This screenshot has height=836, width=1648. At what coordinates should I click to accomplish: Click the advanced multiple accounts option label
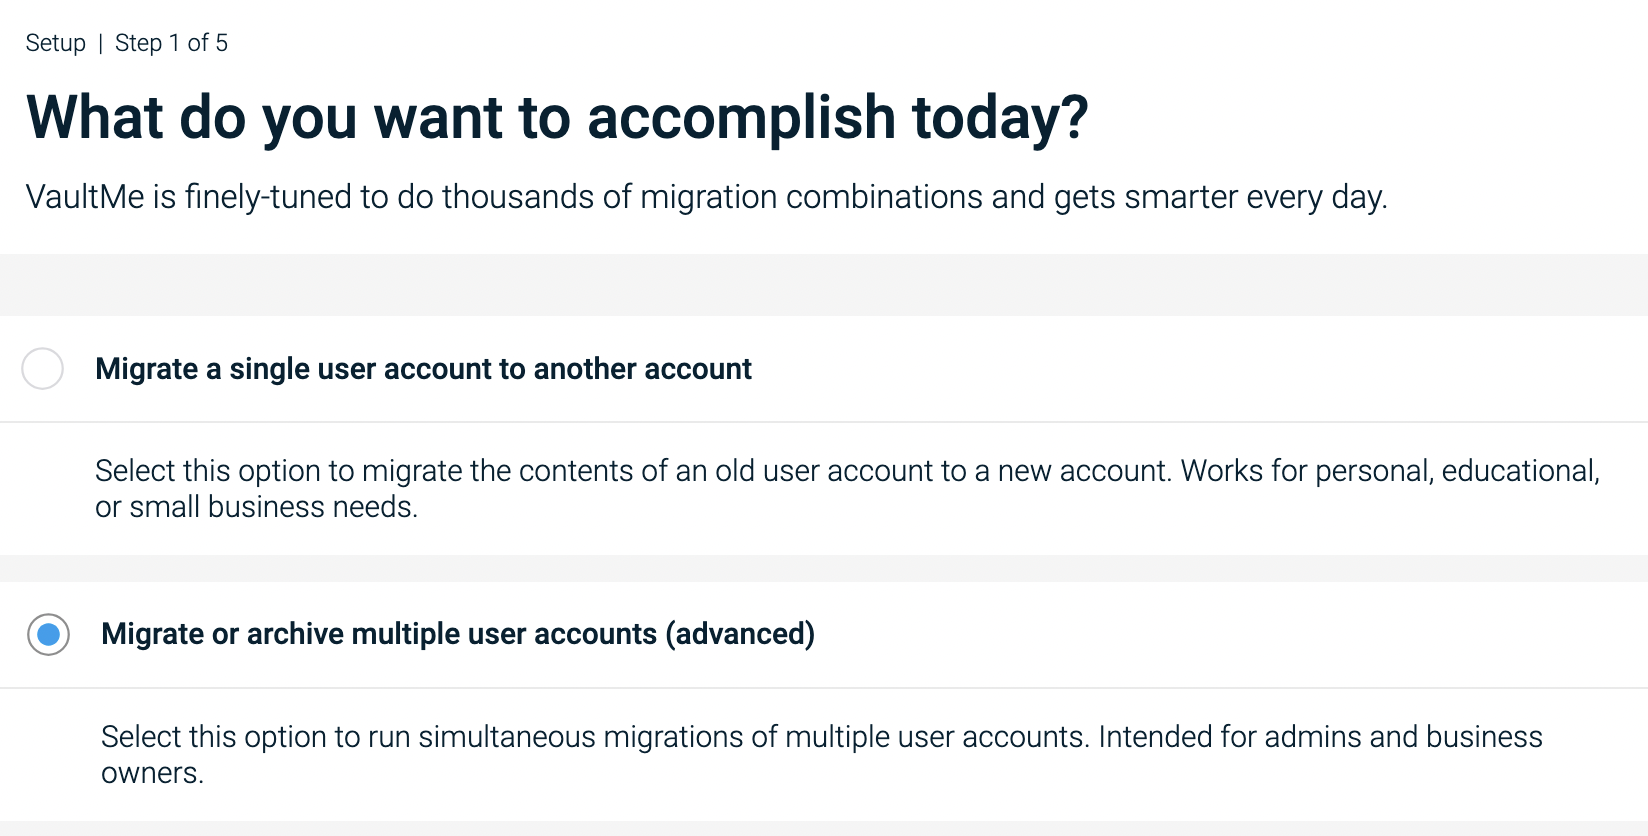[457, 634]
